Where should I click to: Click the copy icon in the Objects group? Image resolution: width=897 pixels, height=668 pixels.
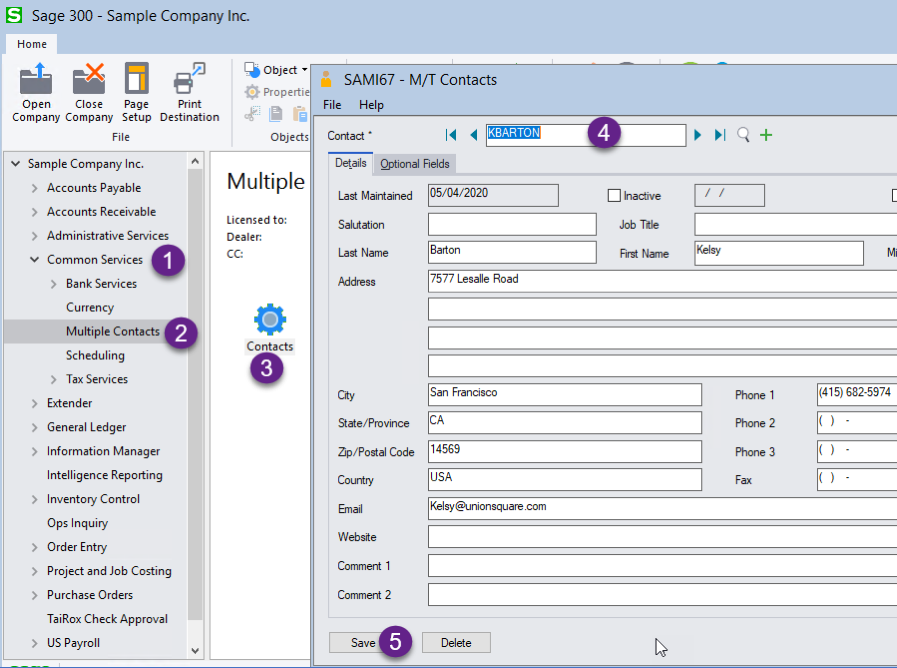click(276, 114)
